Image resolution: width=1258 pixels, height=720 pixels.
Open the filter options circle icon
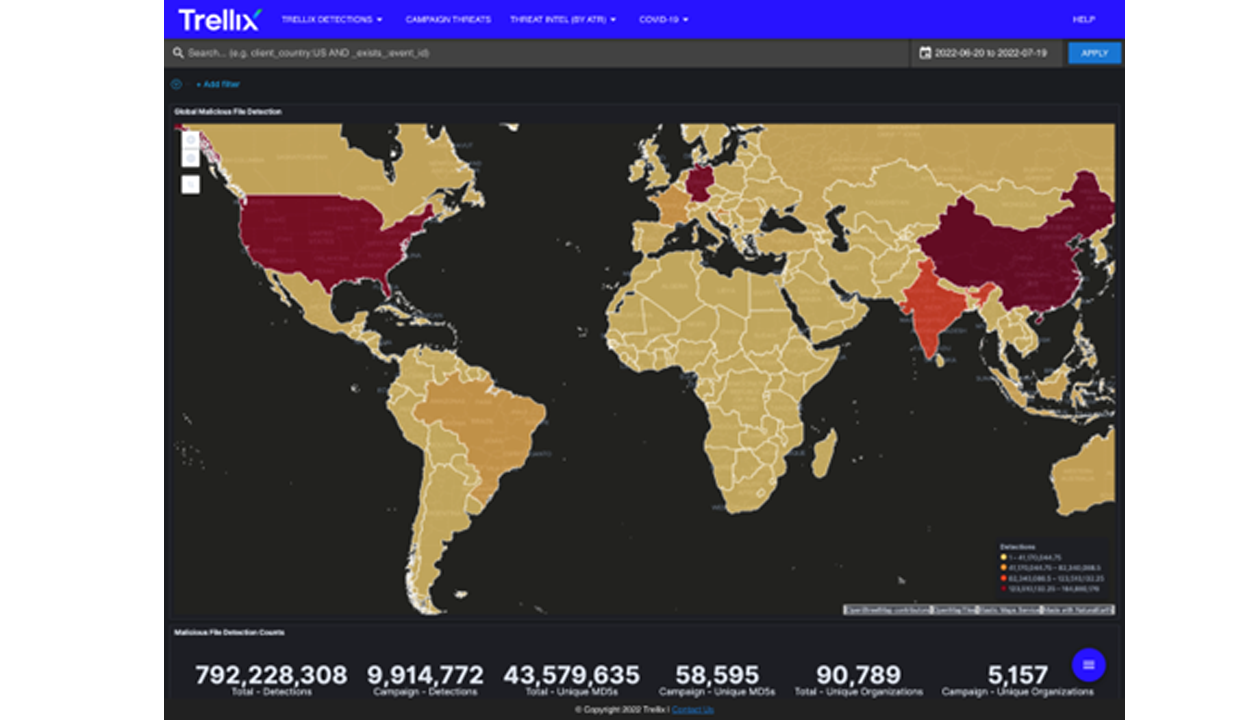coord(177,84)
